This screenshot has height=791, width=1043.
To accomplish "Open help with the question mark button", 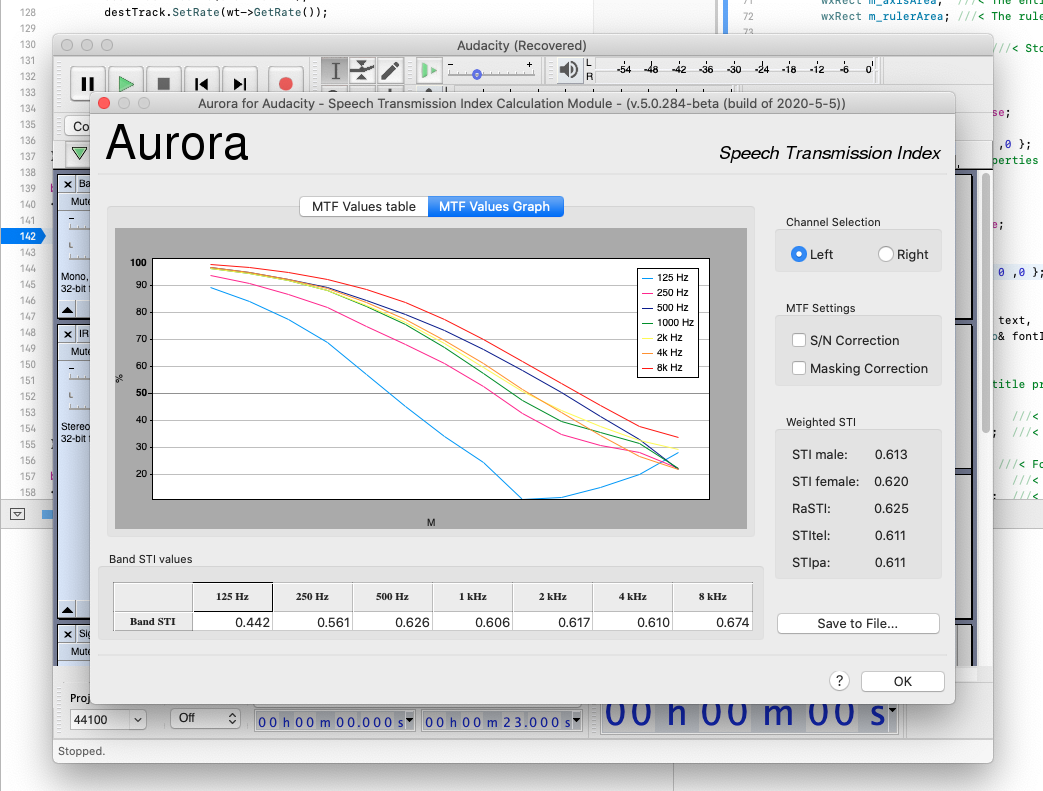I will pyautogui.click(x=839, y=681).
